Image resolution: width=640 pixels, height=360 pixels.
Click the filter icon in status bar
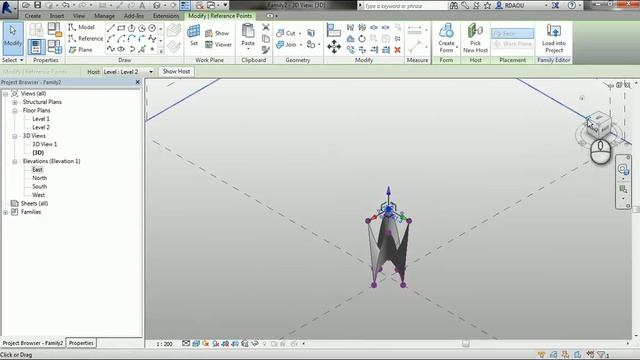point(602,355)
